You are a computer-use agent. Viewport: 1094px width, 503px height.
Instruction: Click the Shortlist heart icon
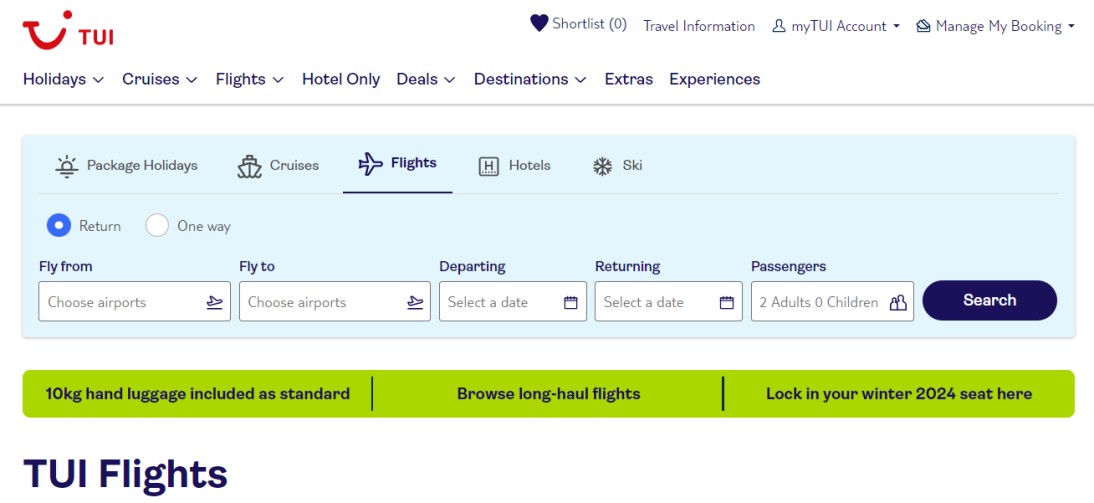pyautogui.click(x=539, y=24)
